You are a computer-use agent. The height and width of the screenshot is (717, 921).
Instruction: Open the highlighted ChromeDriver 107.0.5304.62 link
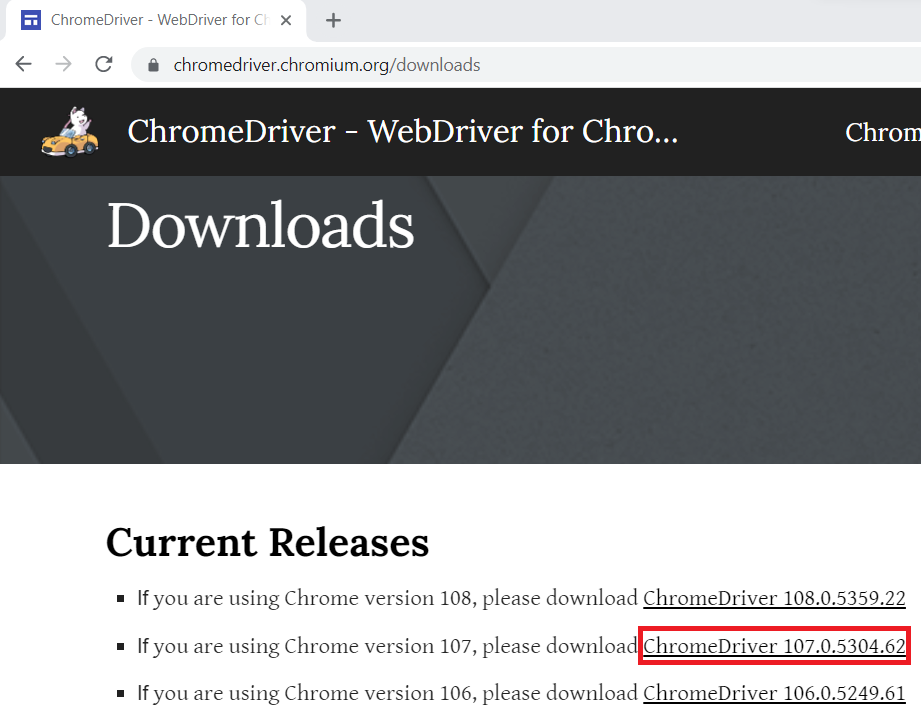click(774, 645)
